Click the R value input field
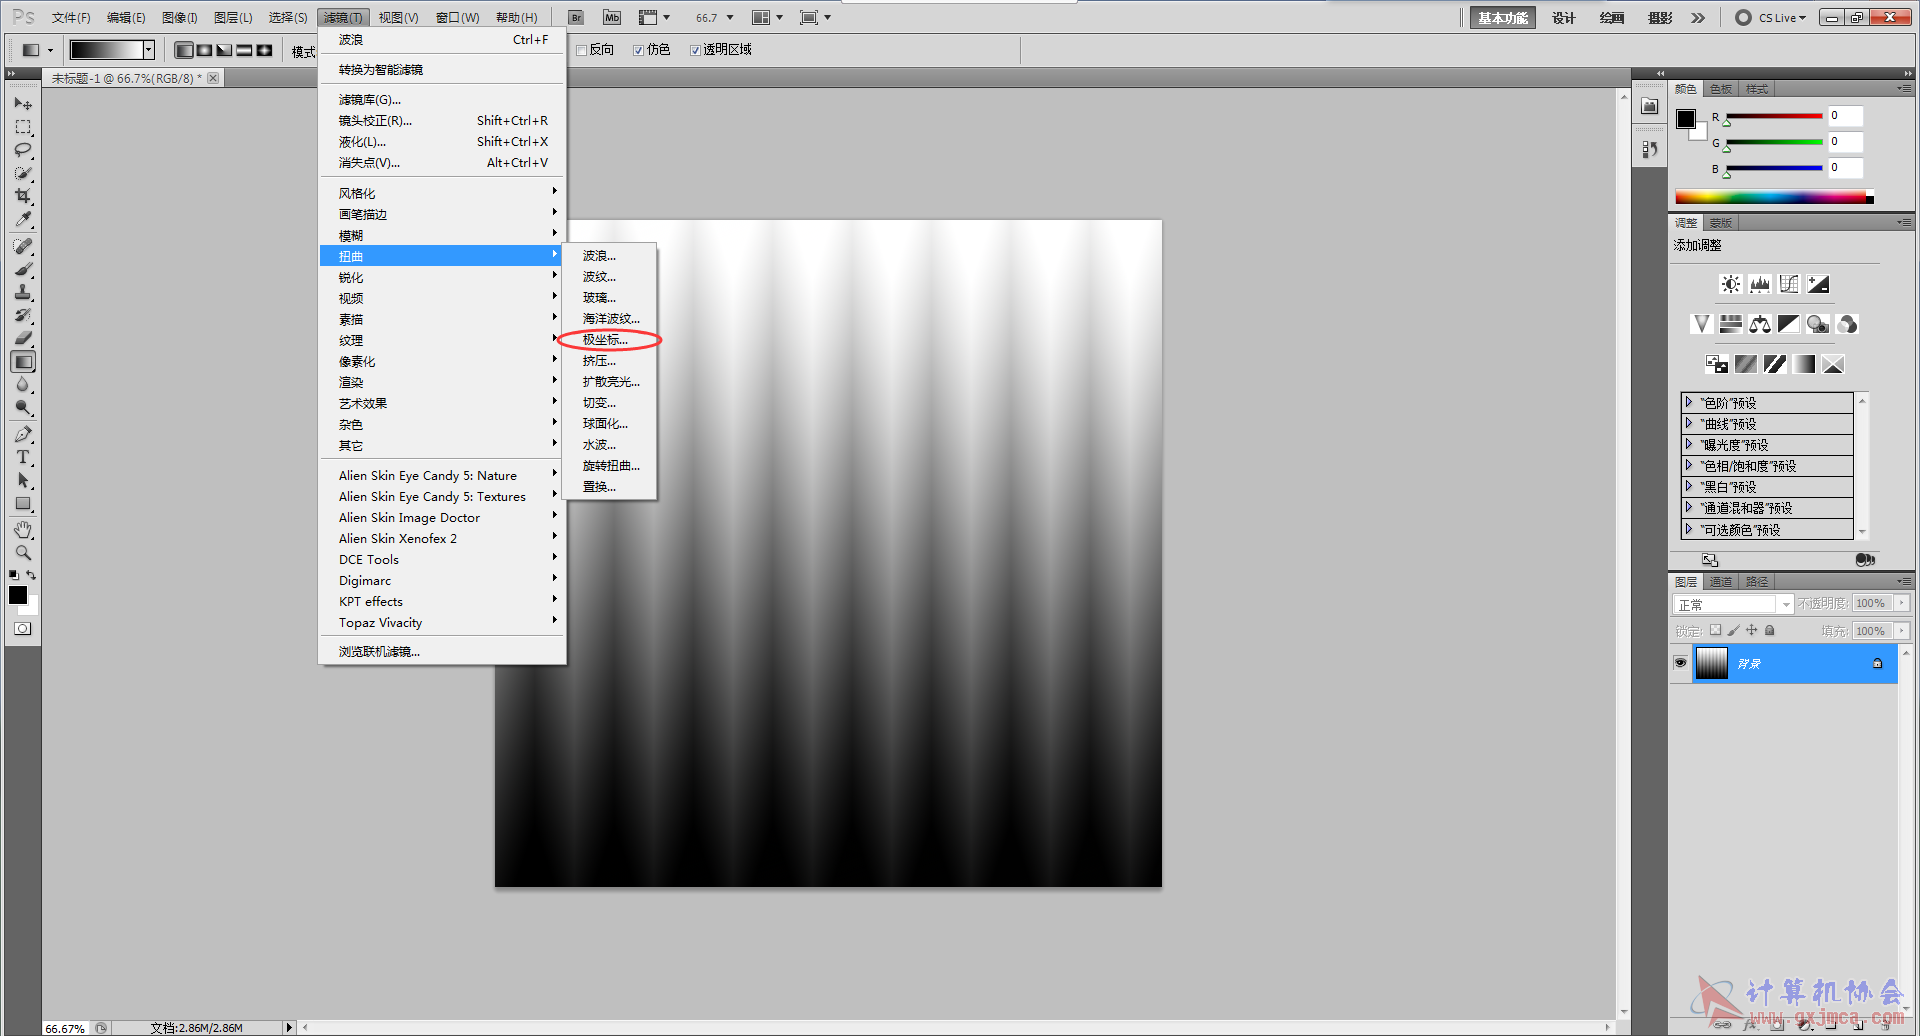This screenshot has height=1036, width=1920. pos(1845,116)
